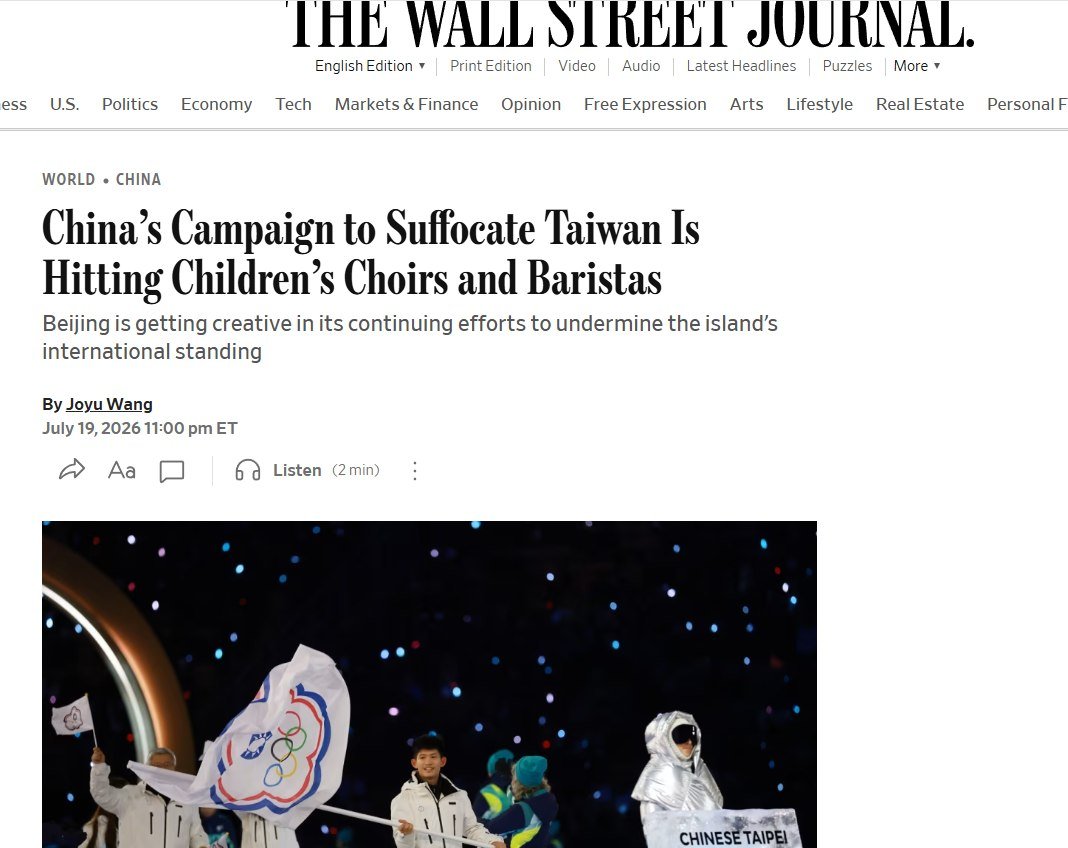Select the U.S. section
This screenshot has height=848, width=1068.
[65, 104]
